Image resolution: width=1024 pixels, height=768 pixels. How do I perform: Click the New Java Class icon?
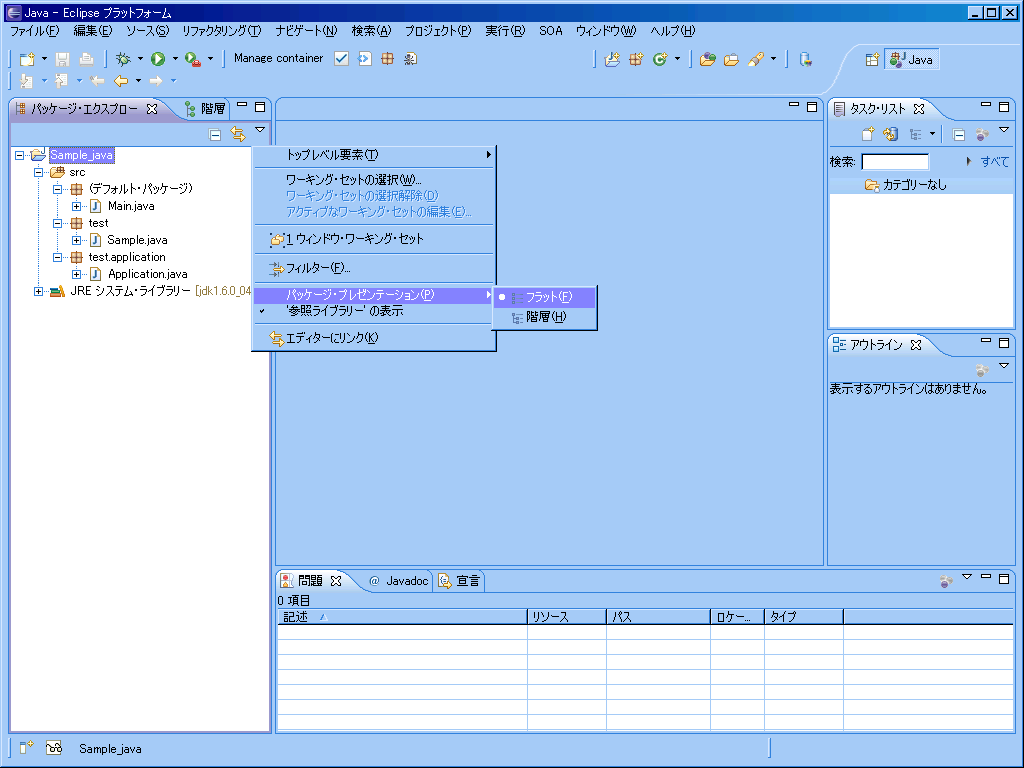(x=660, y=59)
